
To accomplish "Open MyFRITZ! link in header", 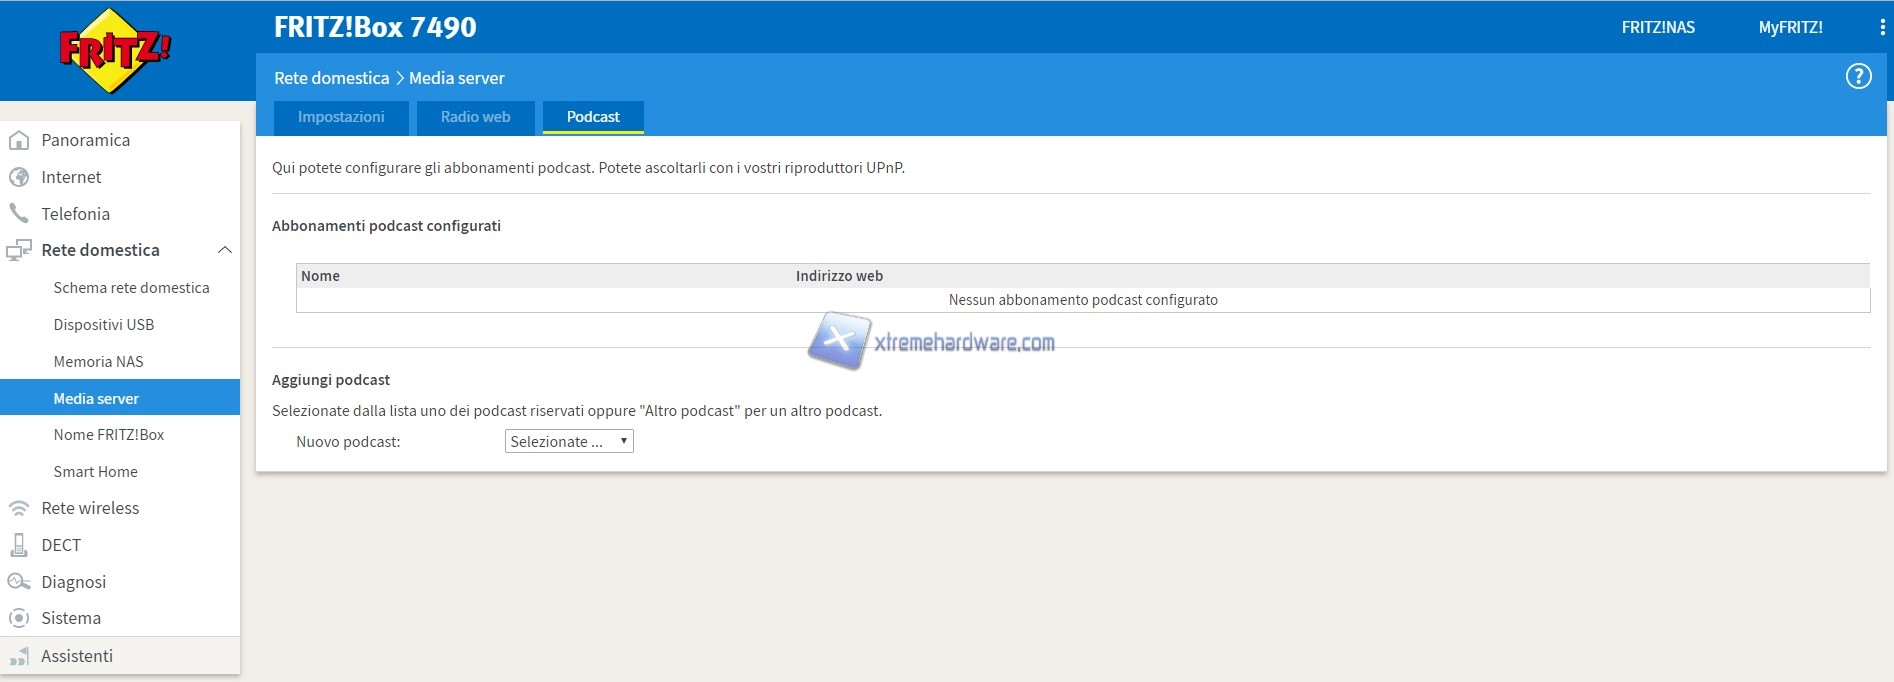I will (1790, 28).
